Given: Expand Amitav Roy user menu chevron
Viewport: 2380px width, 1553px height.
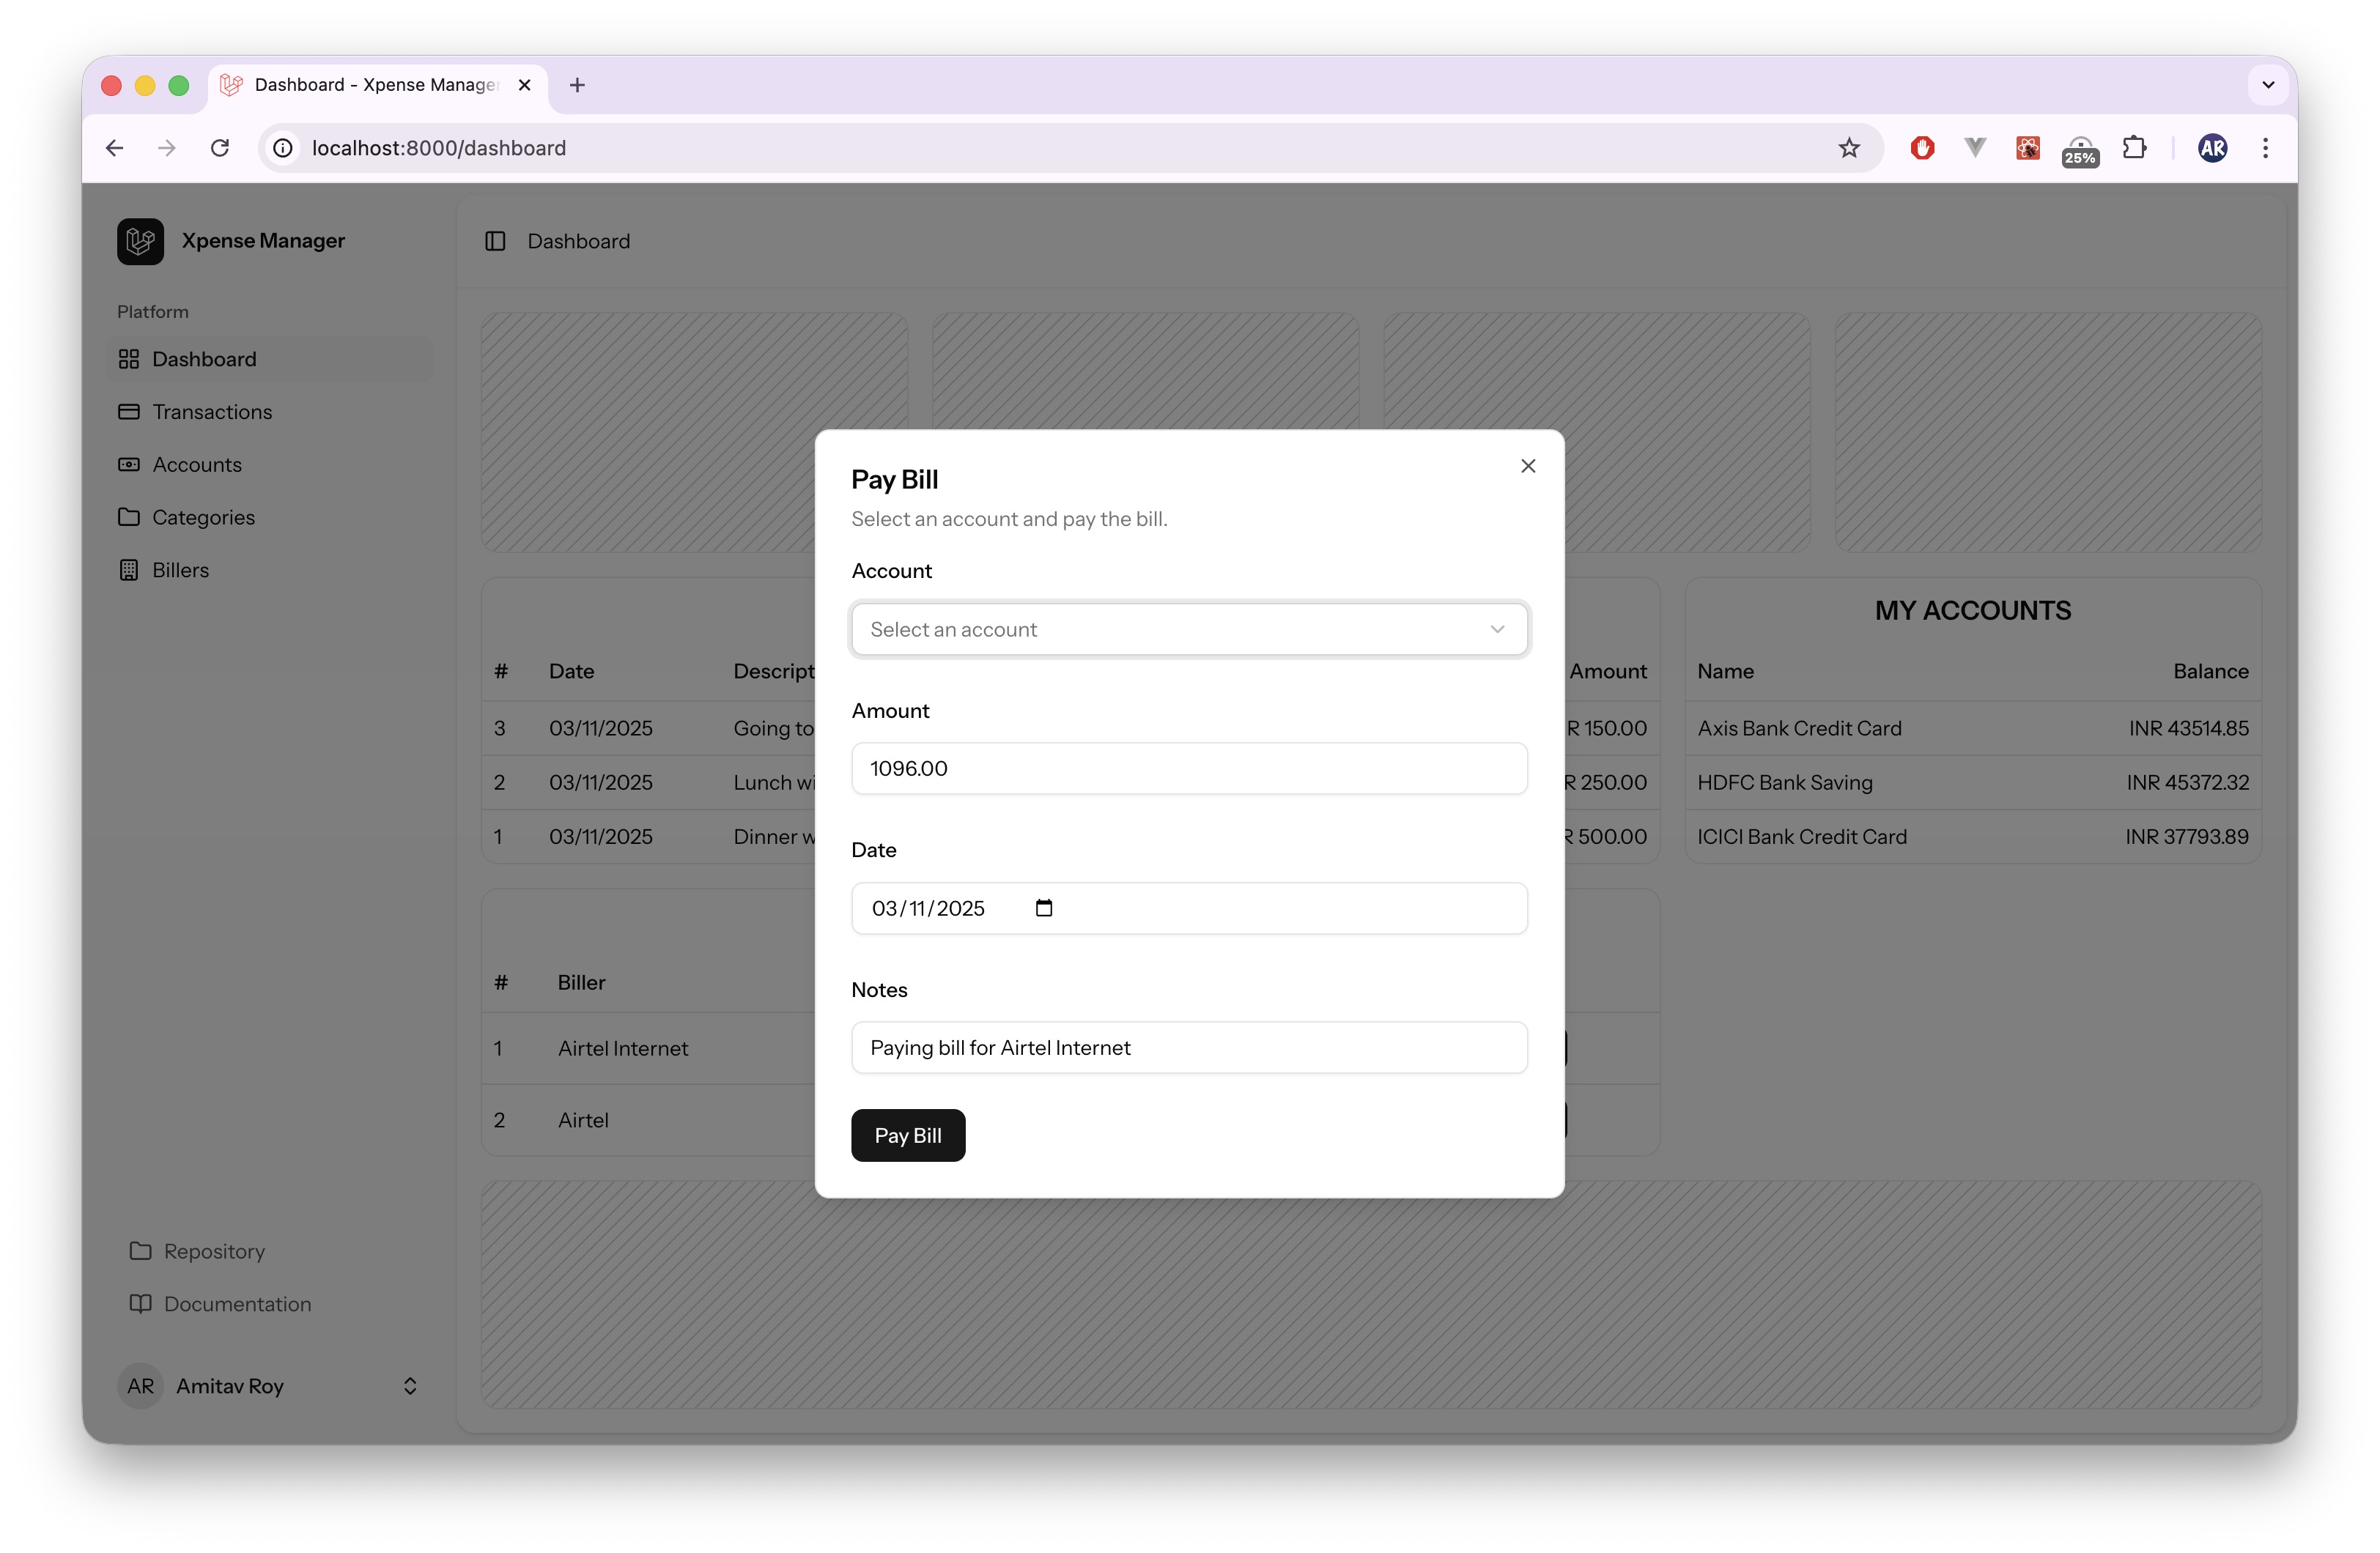Looking at the screenshot, I should [x=410, y=1386].
